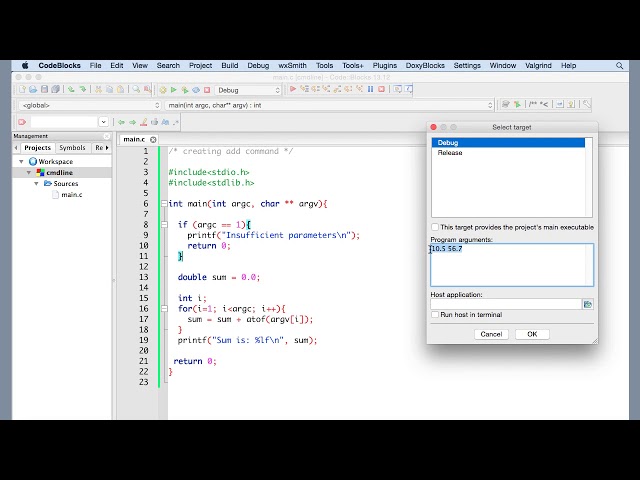Screen dimensions: 640x480
Task: Click the Cut scissors icon
Action: [98, 89]
